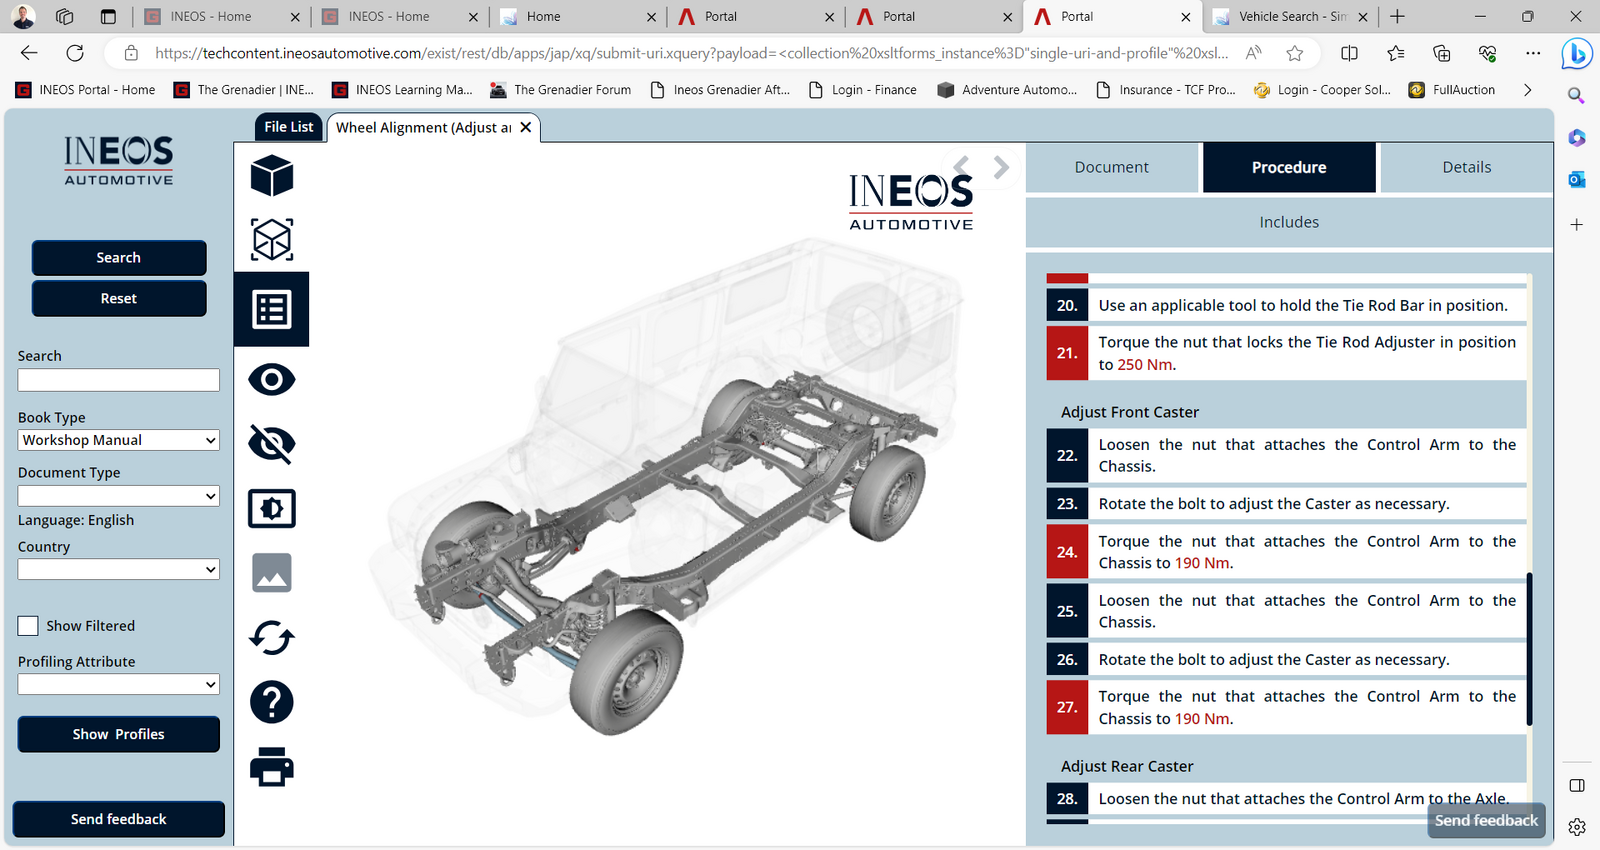
Task: Open browser split screen icon
Action: point(1349,53)
